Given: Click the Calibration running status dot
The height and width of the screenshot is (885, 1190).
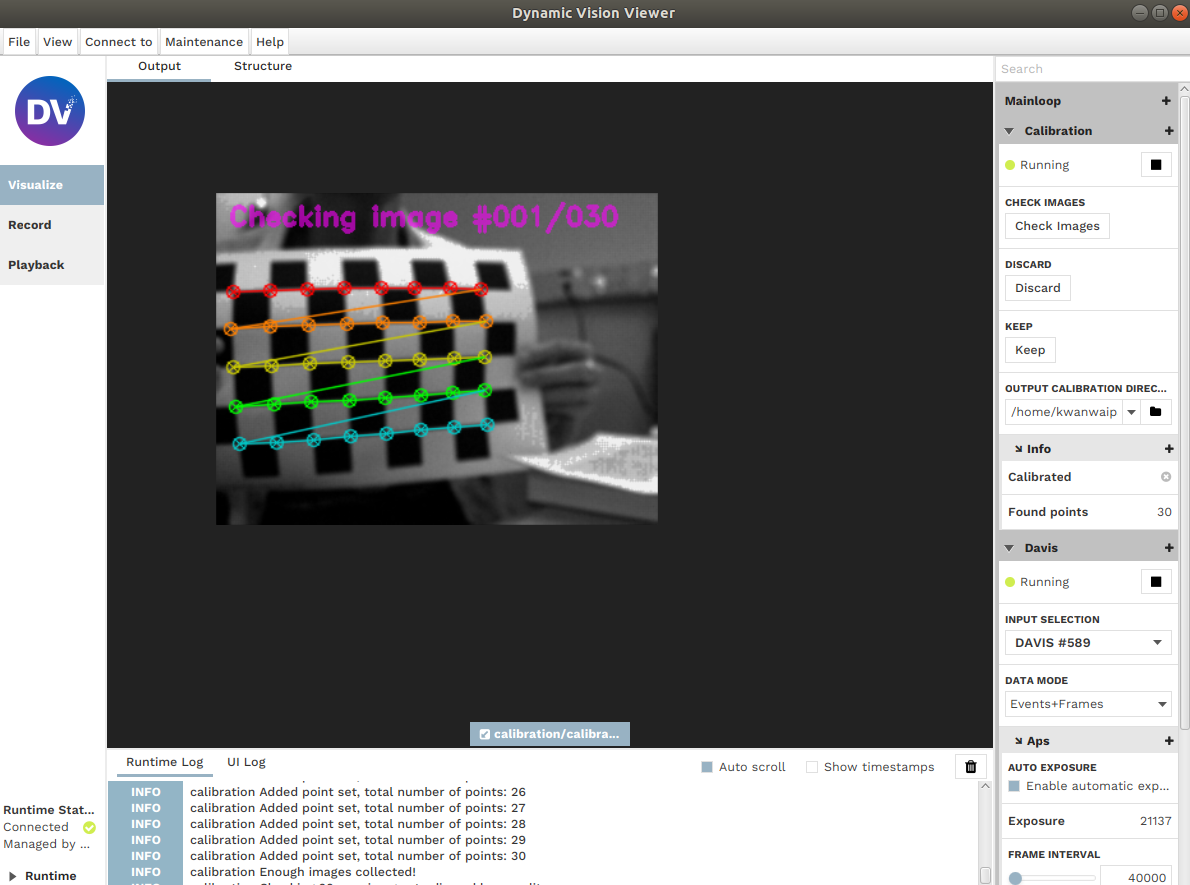Looking at the screenshot, I should click(1010, 165).
